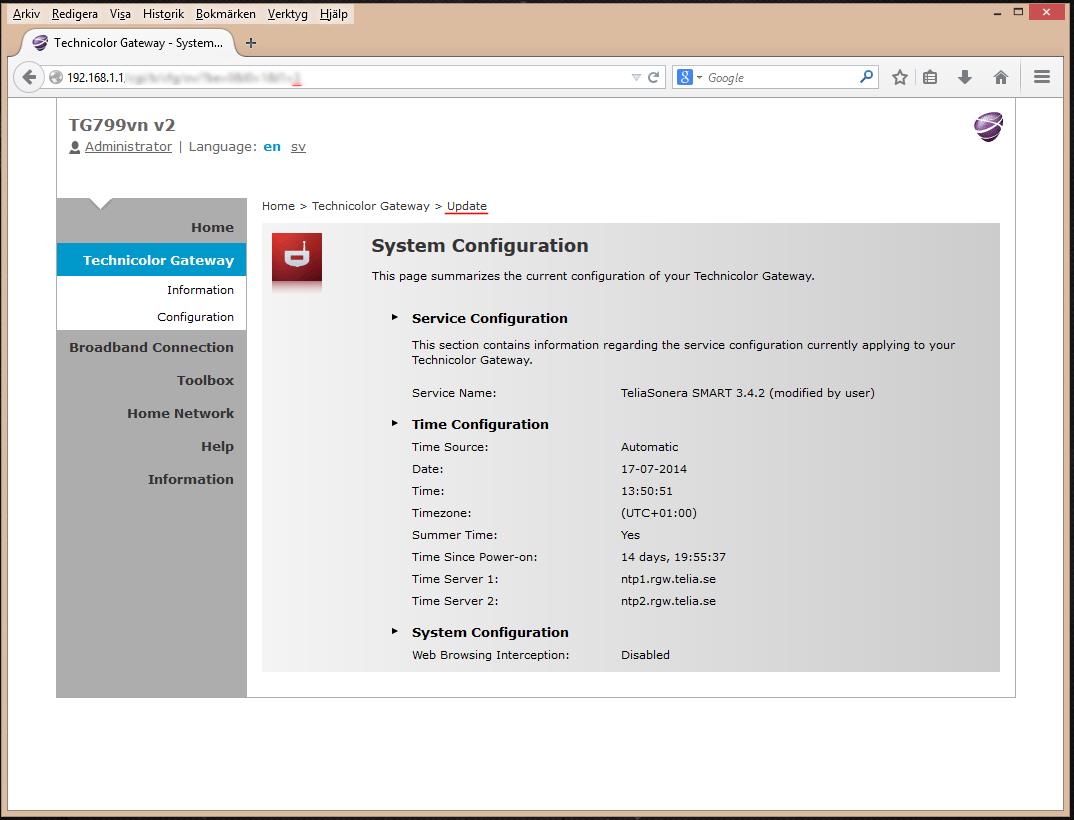Click into the Google search field
Screen dimensions: 1074x820
point(781,77)
